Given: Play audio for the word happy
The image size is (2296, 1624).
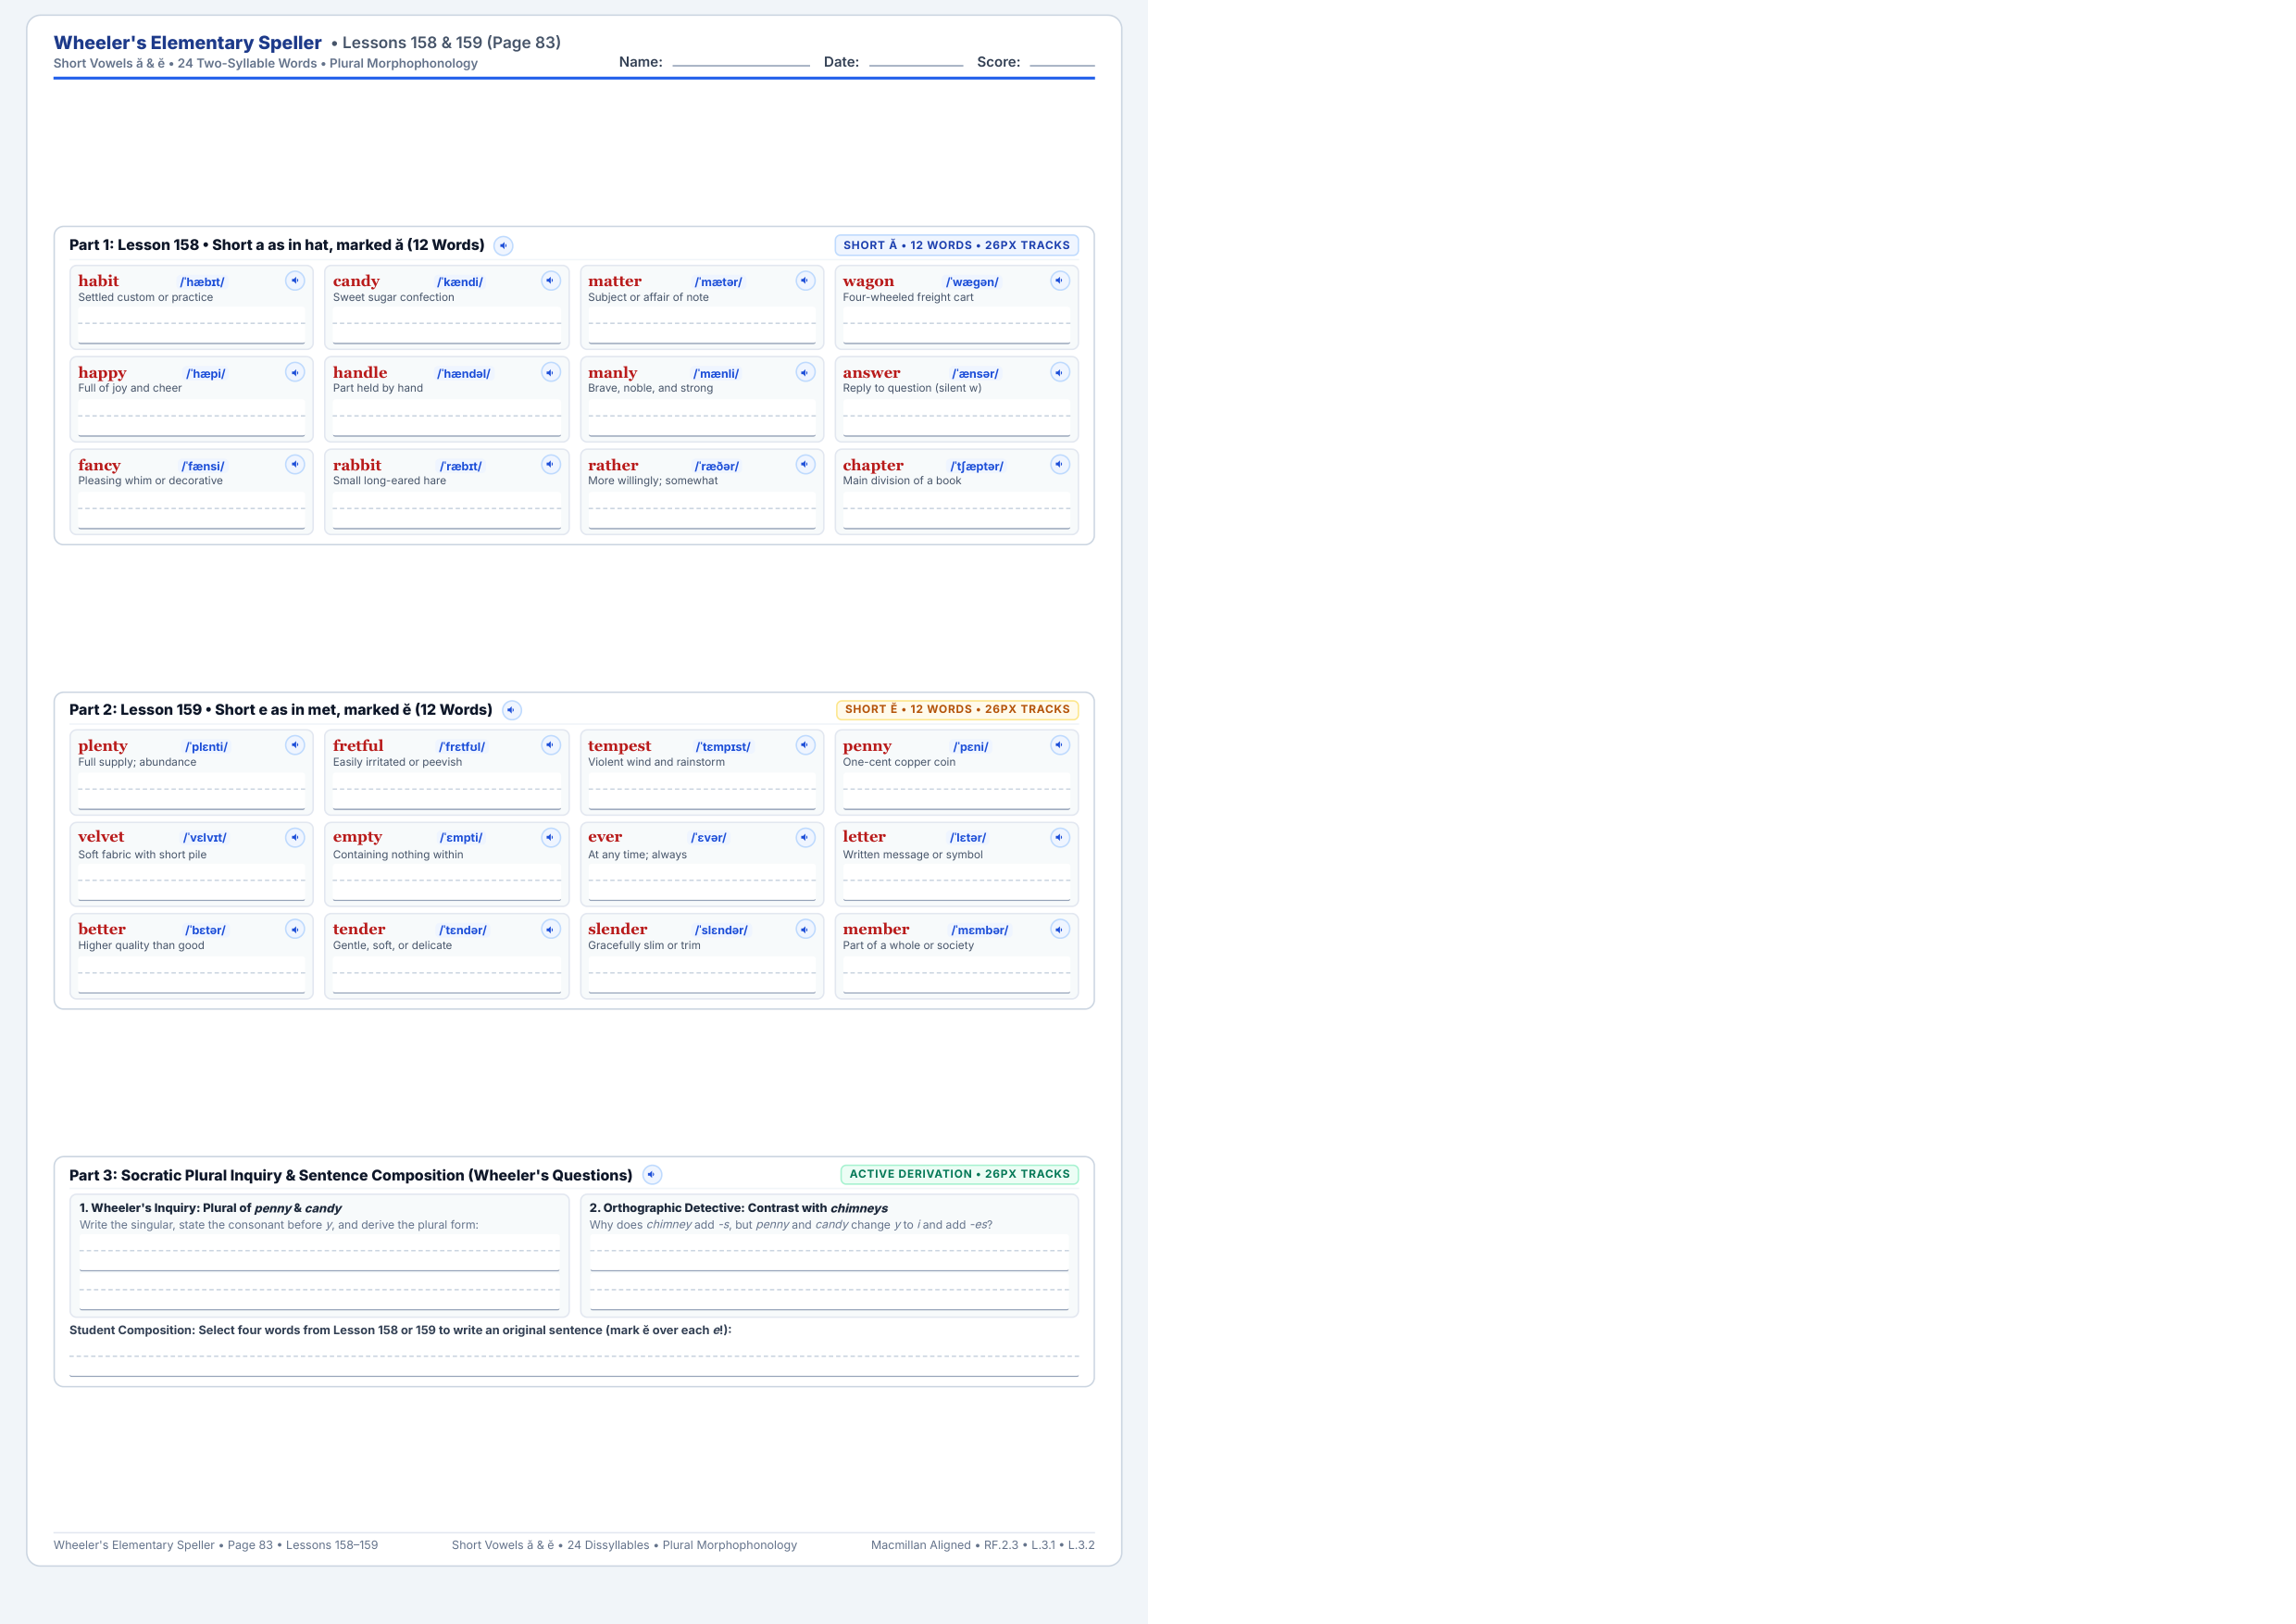Looking at the screenshot, I should tap(295, 373).
